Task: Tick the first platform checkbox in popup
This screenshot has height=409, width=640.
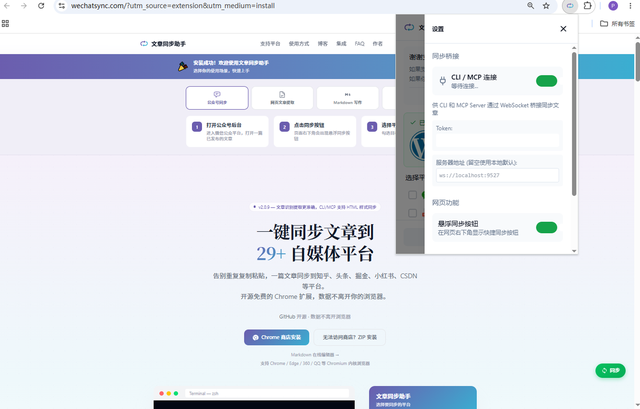Action: pos(413,195)
